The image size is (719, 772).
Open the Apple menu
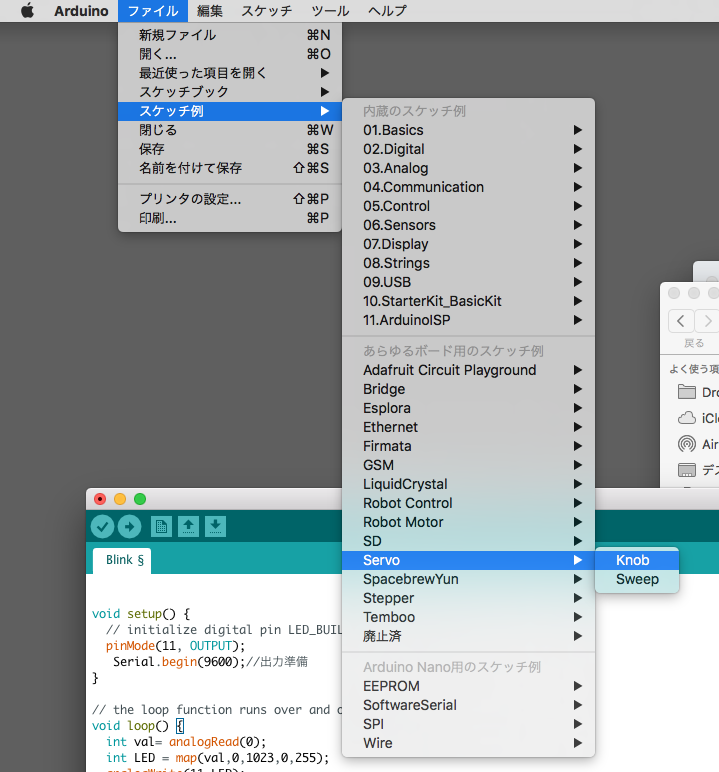[x=28, y=10]
